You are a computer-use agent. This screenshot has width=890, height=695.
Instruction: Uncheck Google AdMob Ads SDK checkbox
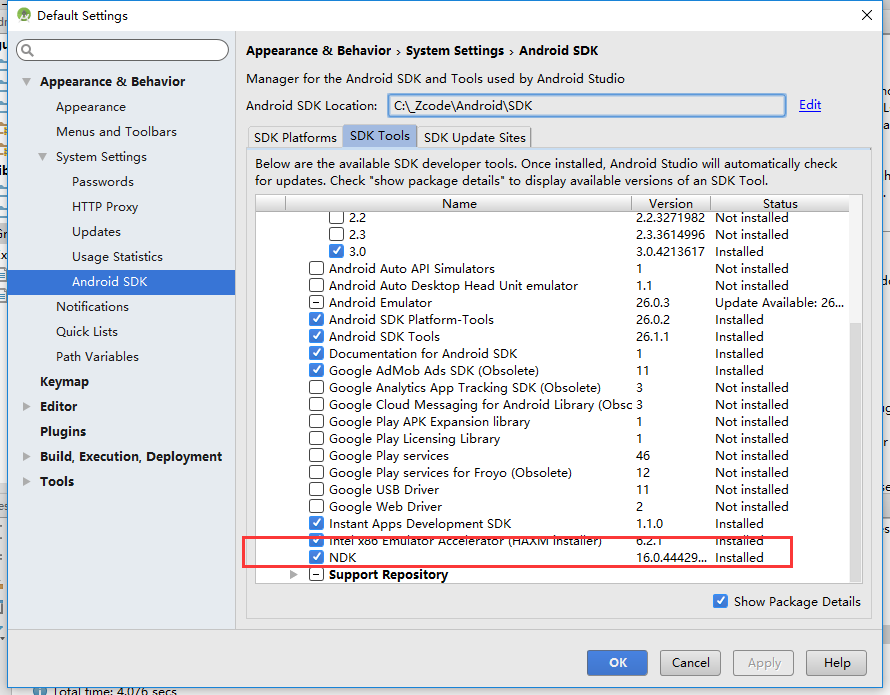316,370
